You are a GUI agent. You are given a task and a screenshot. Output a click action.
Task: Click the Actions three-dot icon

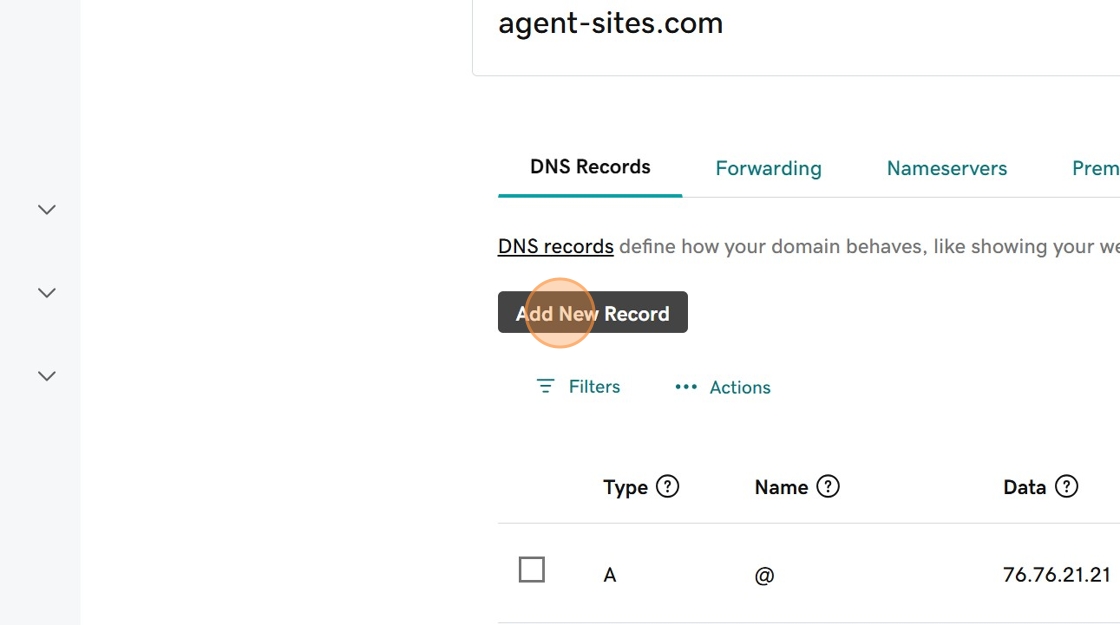(x=685, y=387)
